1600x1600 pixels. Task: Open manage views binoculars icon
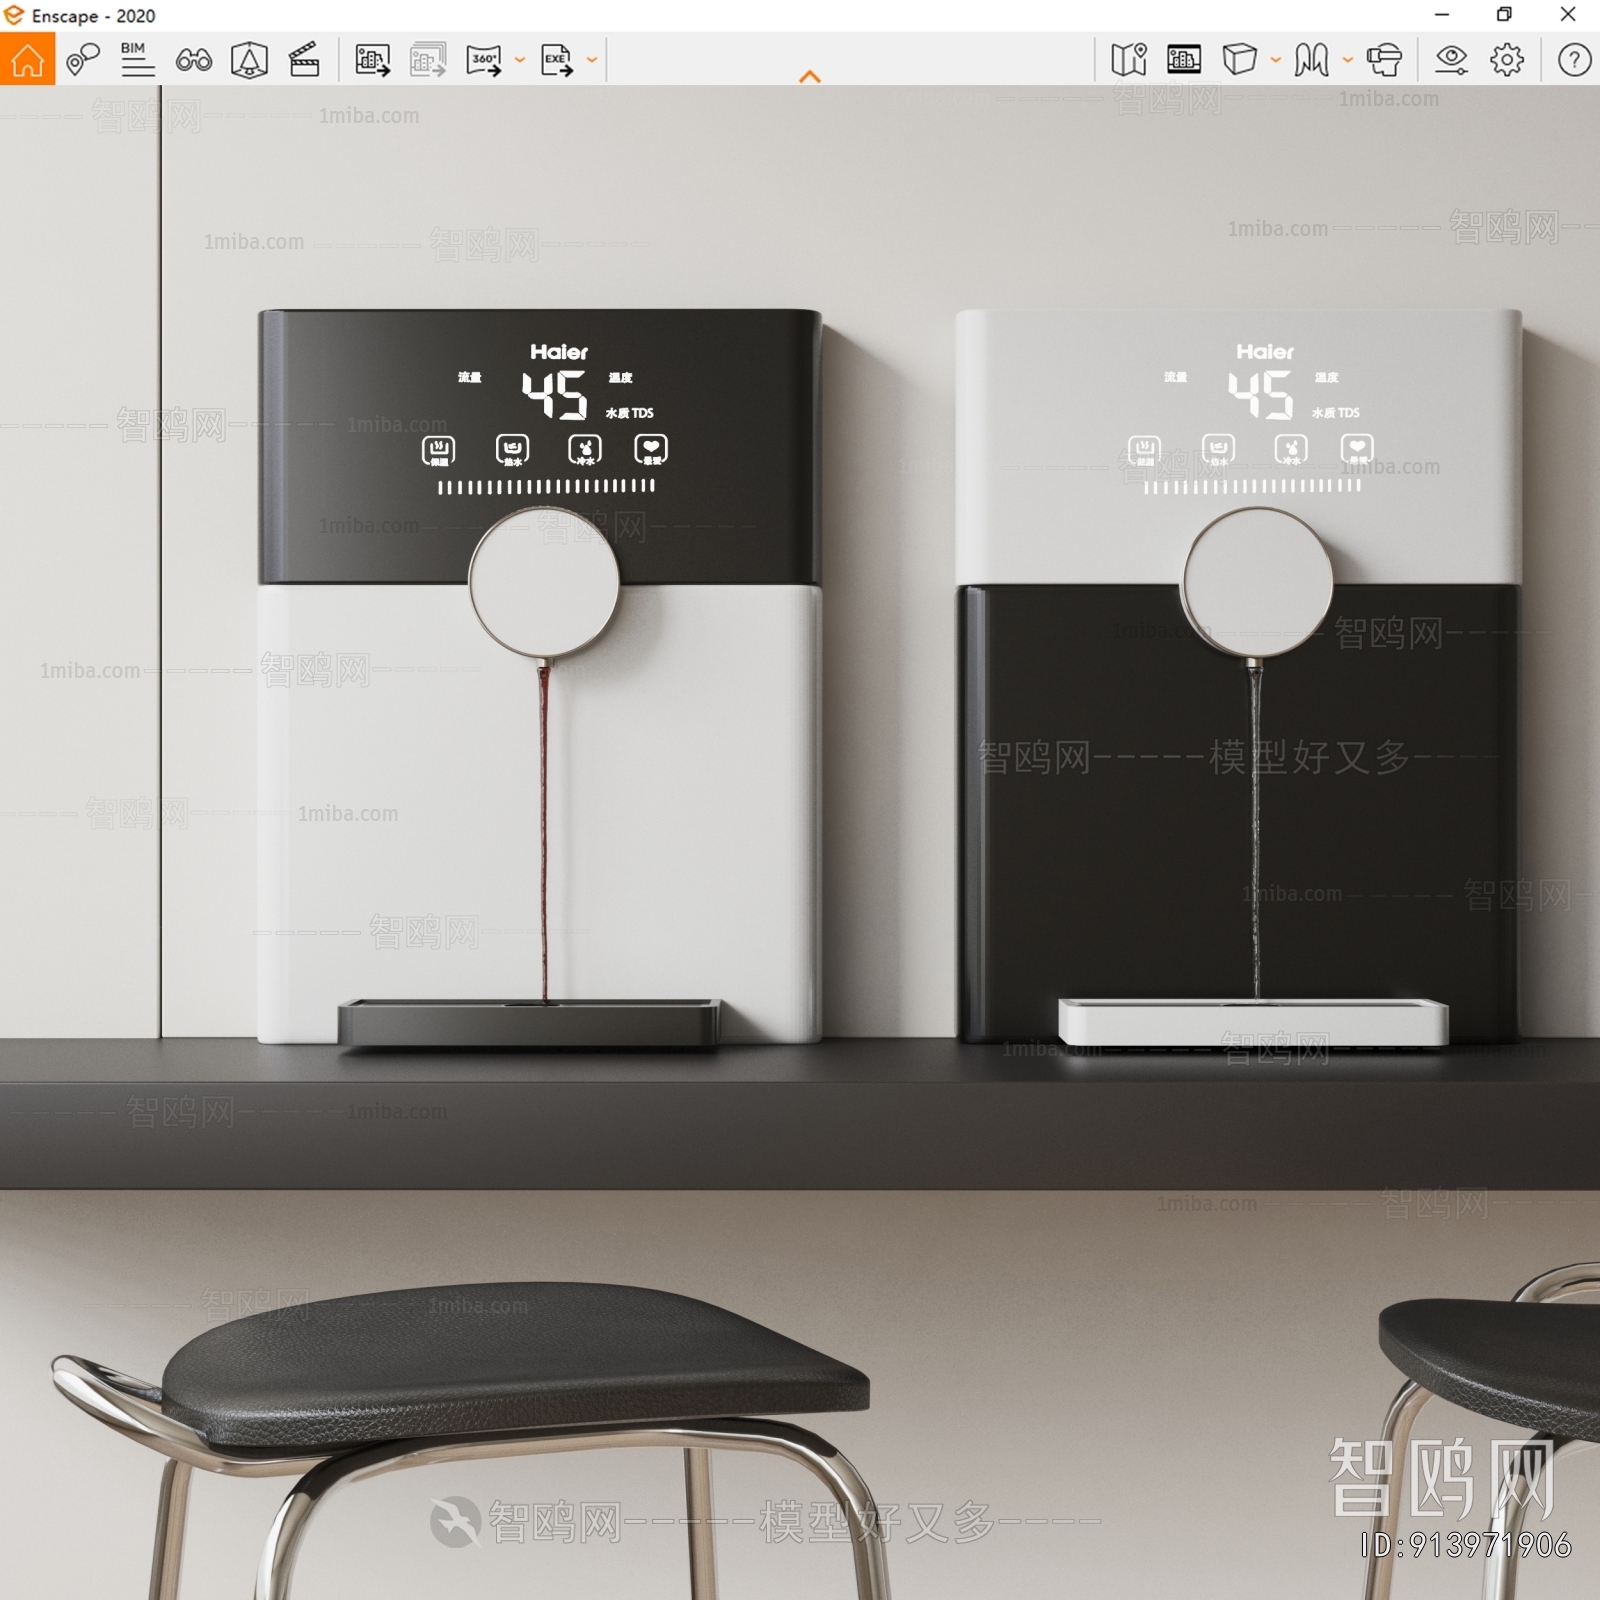(193, 61)
